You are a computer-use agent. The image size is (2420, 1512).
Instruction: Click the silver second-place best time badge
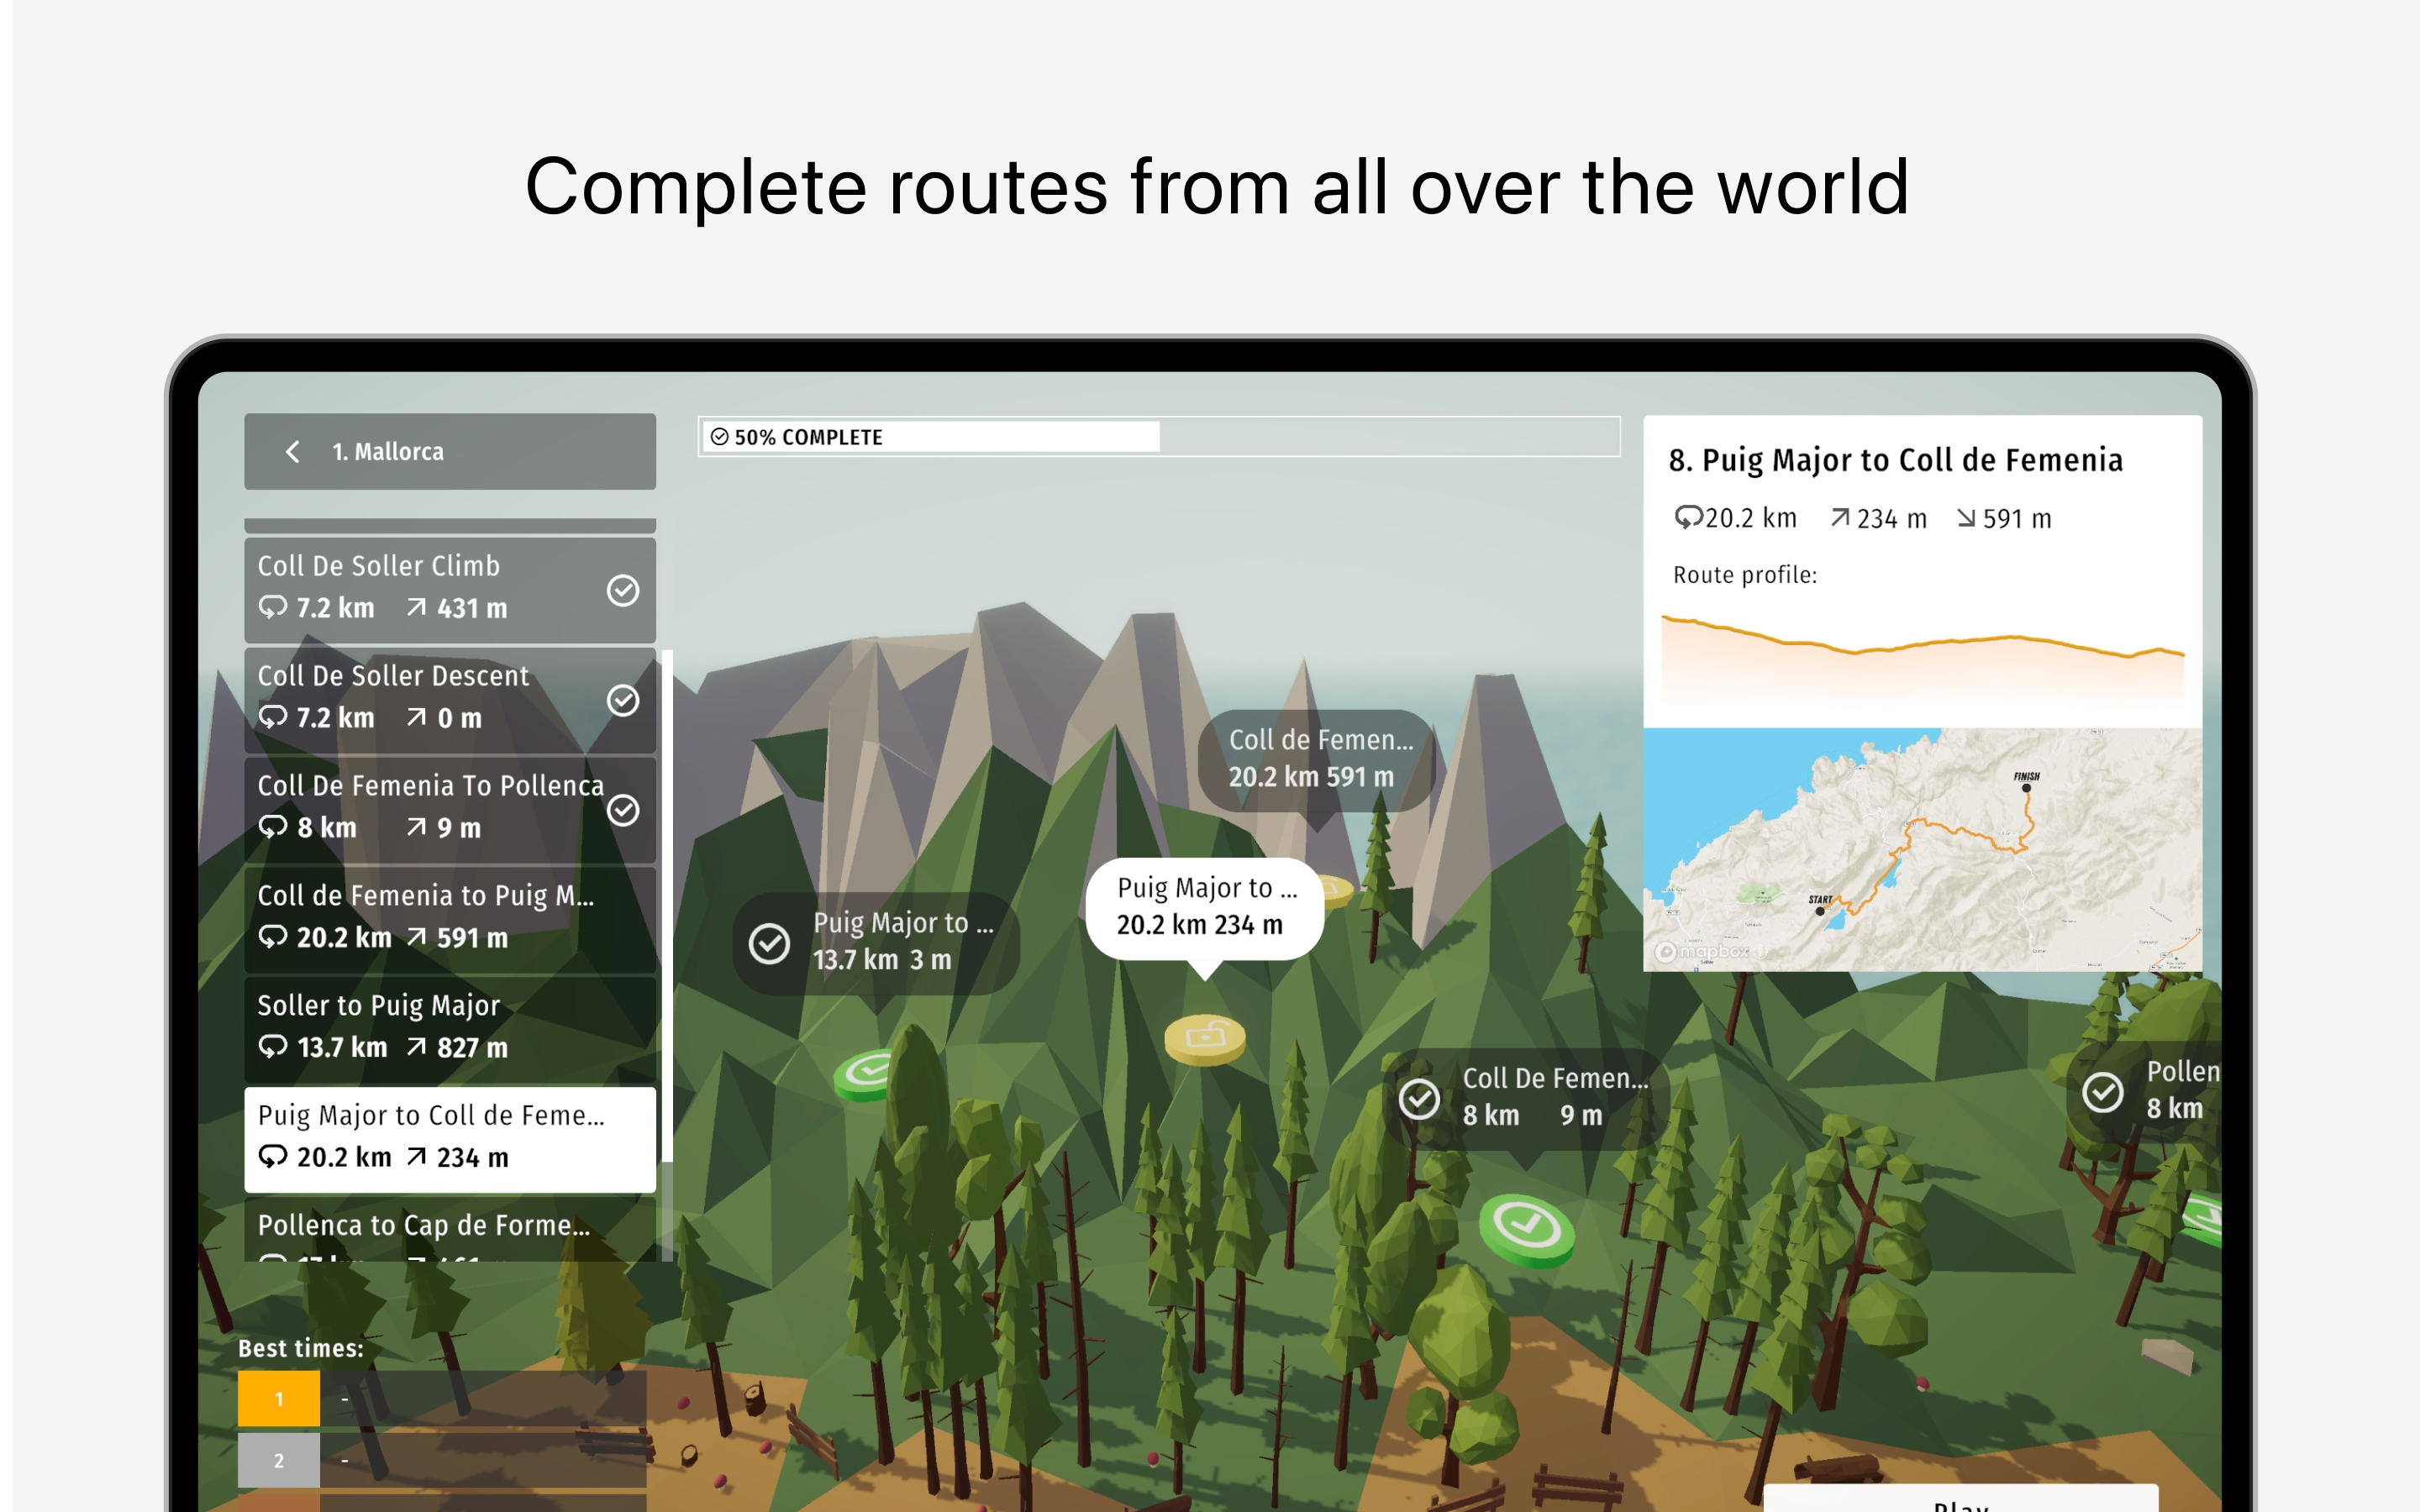point(279,1460)
